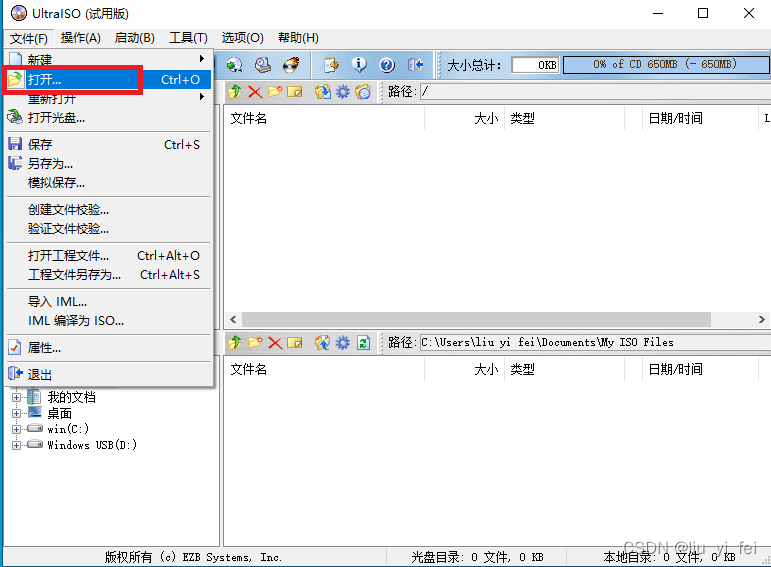Choose 导入 IML... menu entry
Viewport: 771px width, 567px height.
(x=109, y=301)
